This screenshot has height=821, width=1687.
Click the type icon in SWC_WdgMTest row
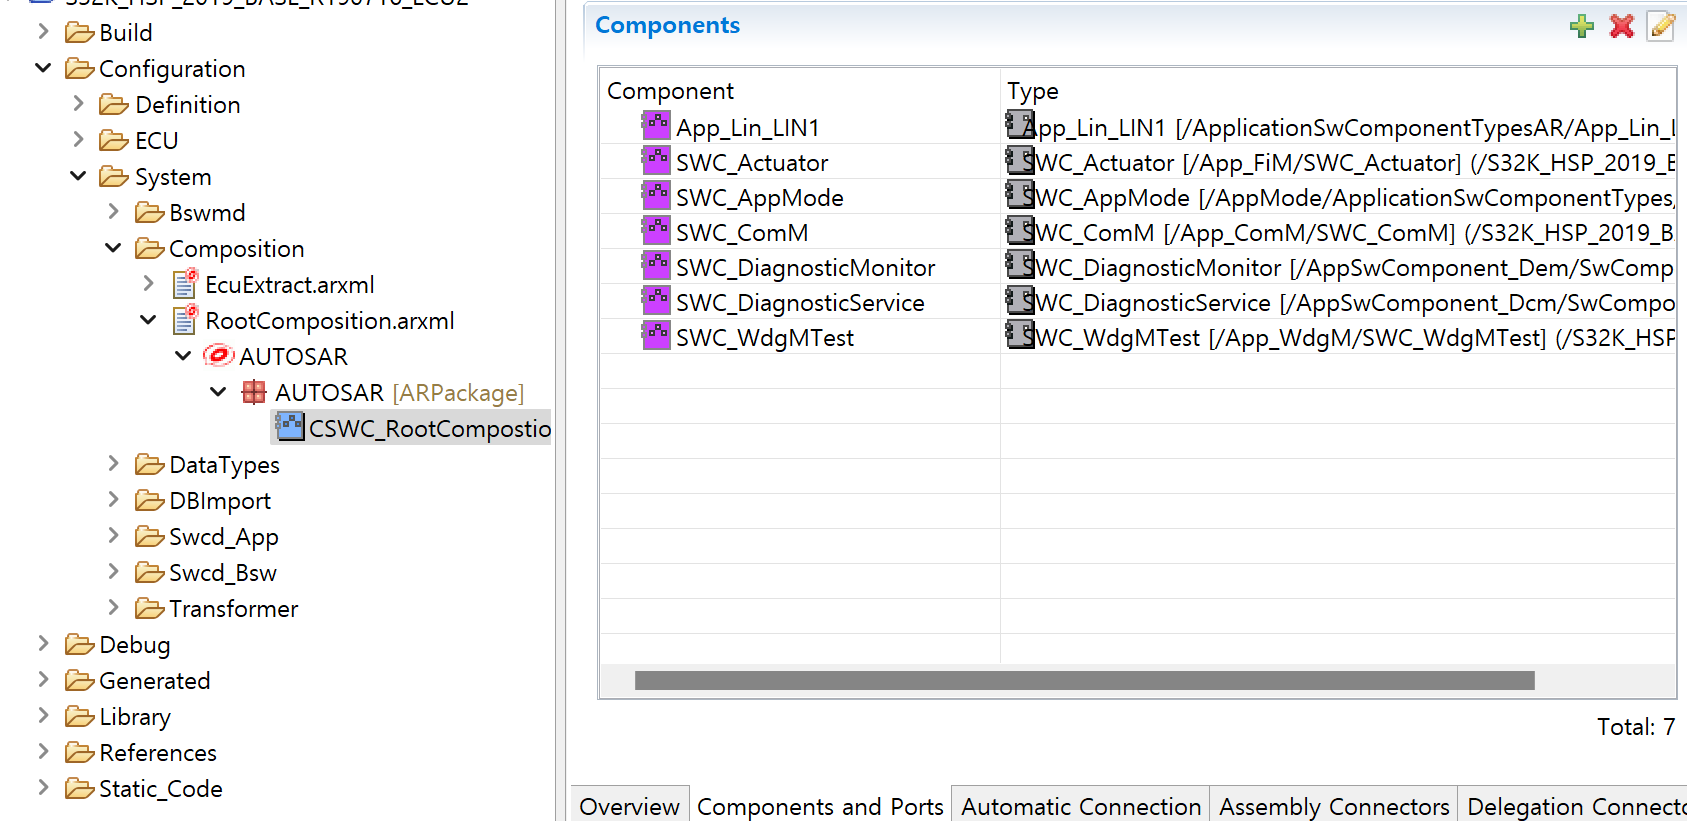point(1020,335)
